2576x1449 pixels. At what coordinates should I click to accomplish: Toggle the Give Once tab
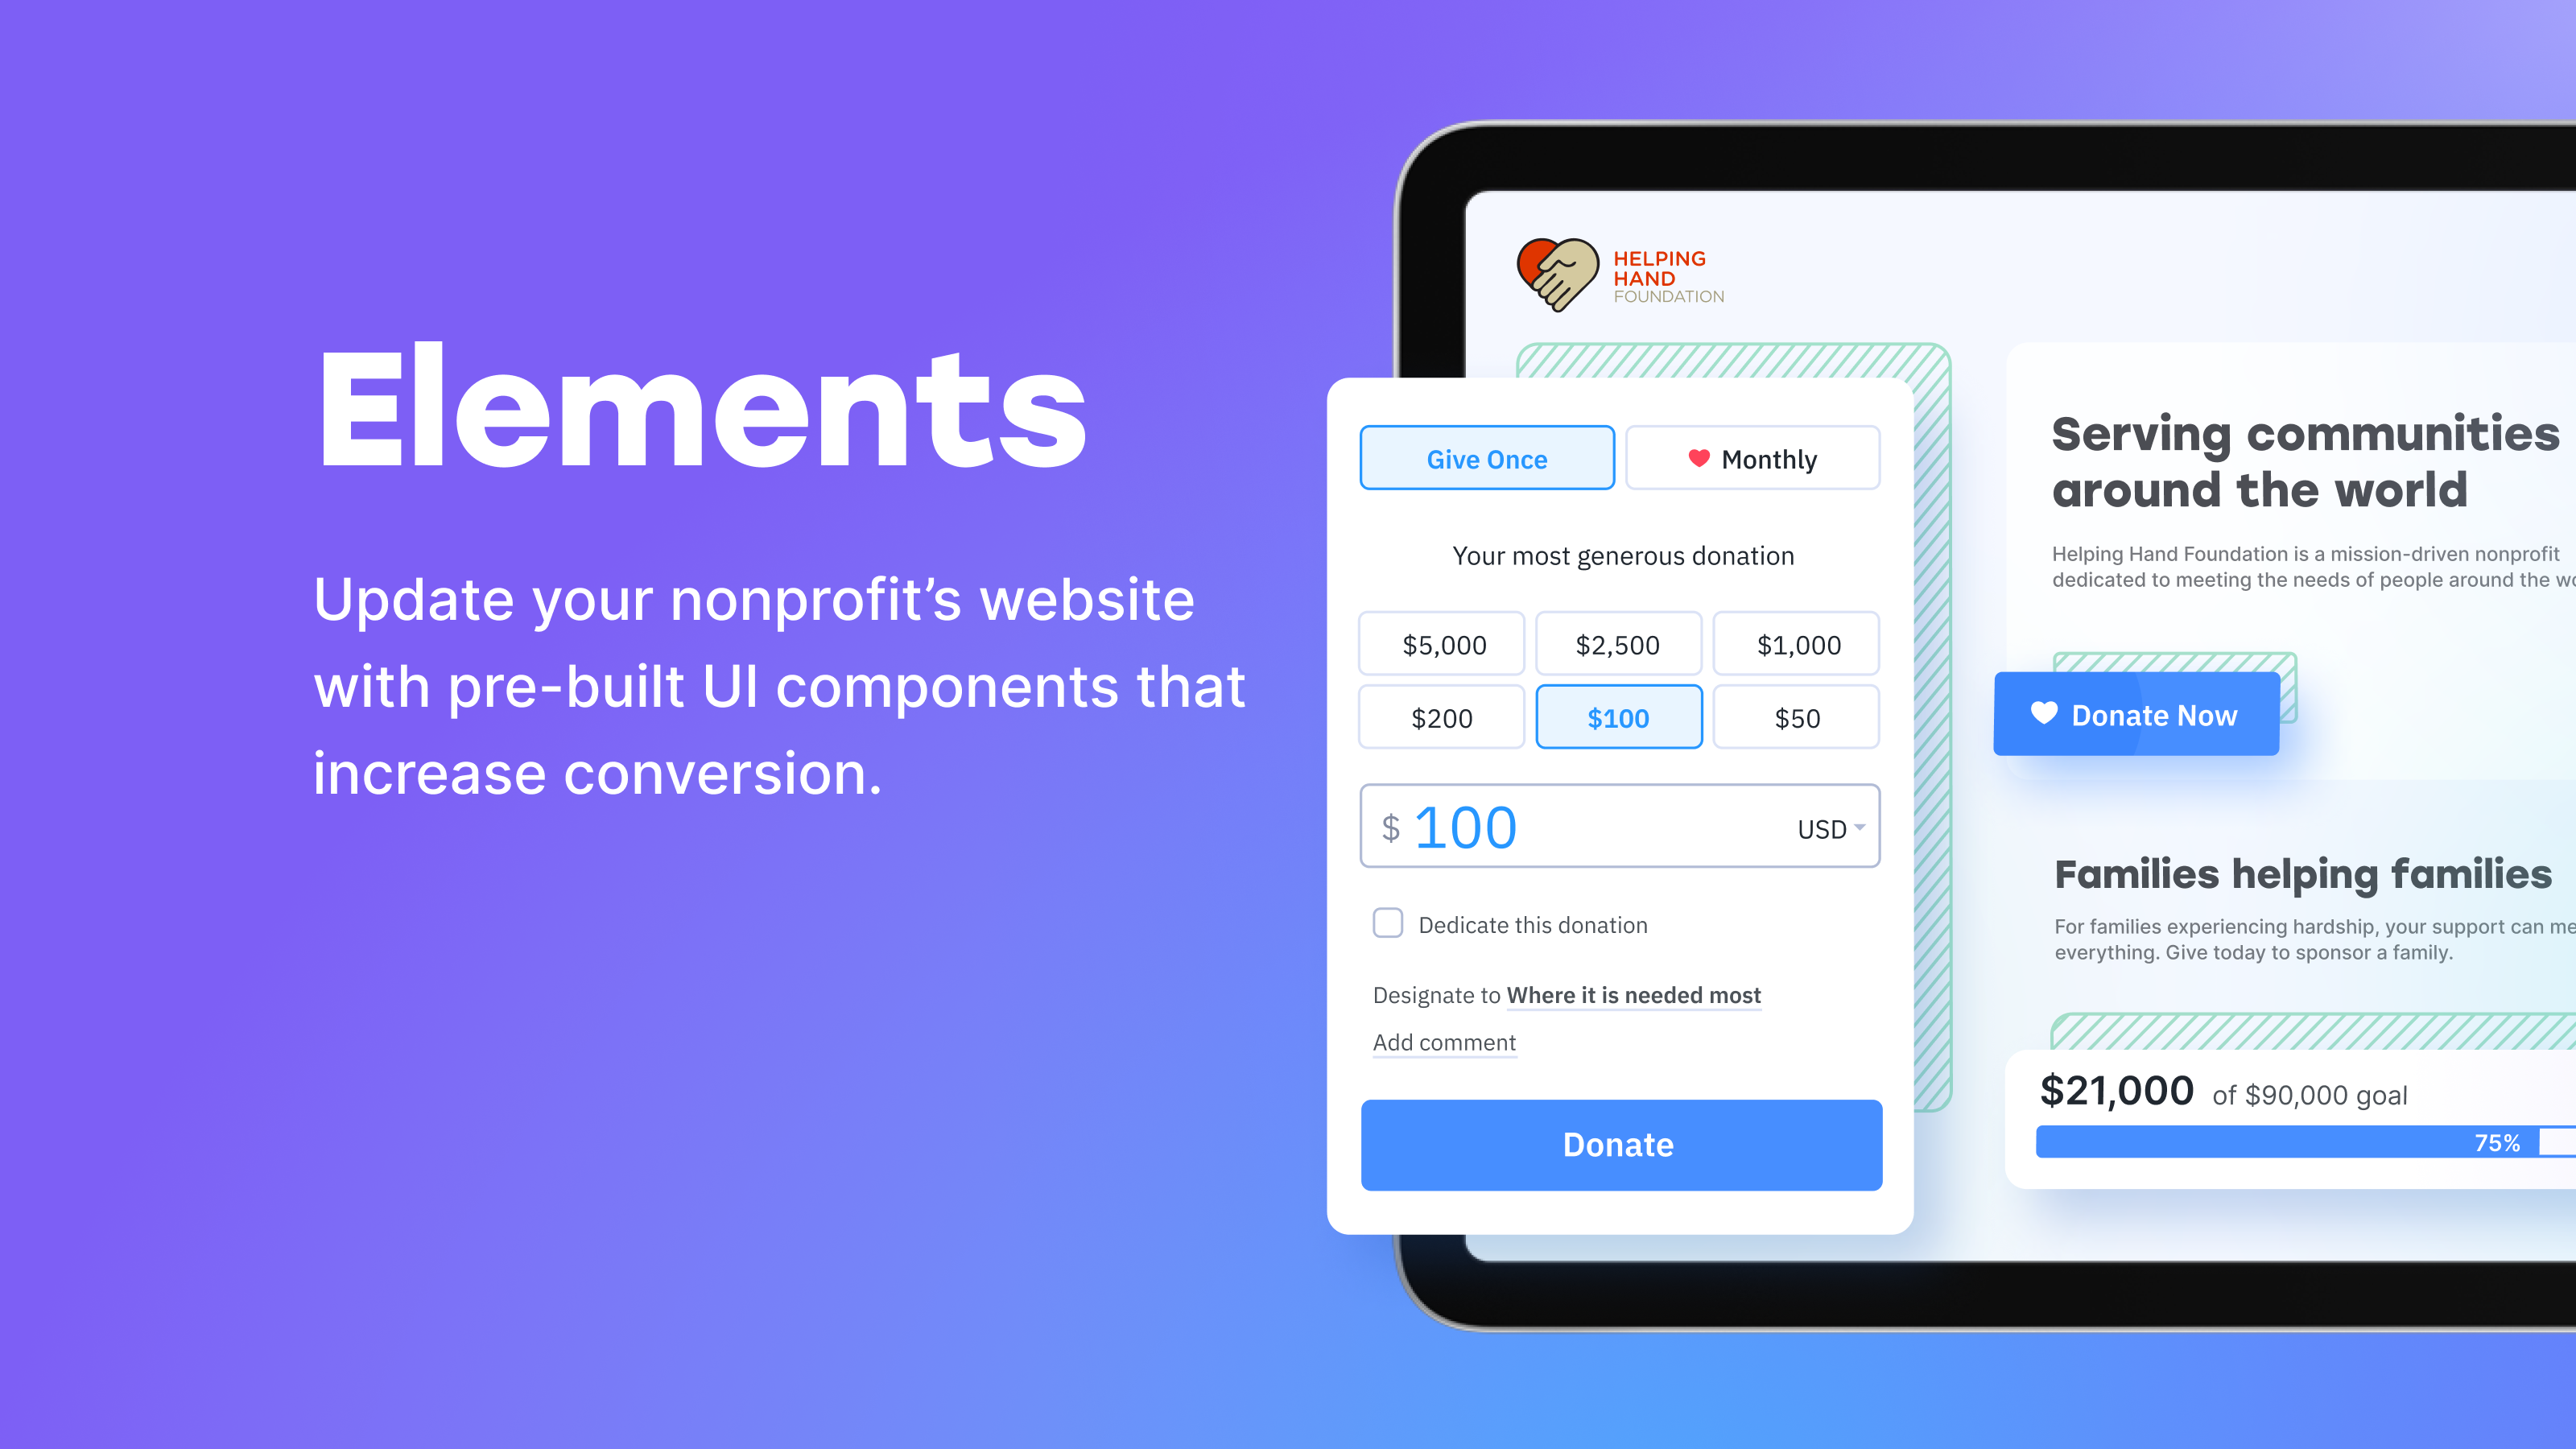[x=1486, y=456]
